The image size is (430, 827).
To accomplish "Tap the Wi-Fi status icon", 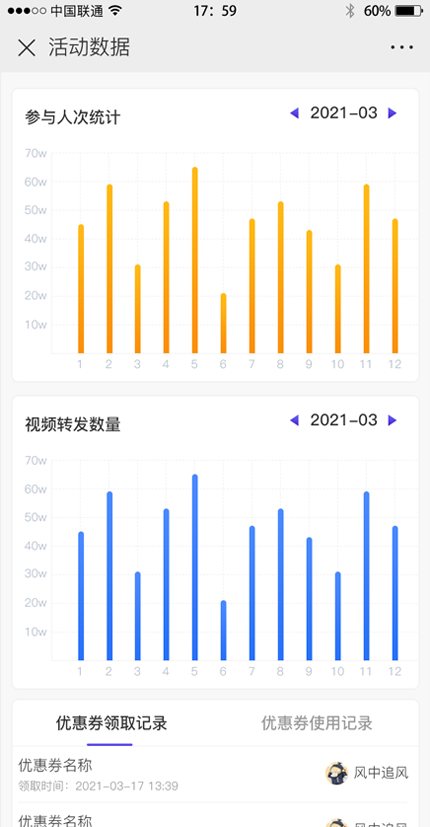I will click(116, 10).
